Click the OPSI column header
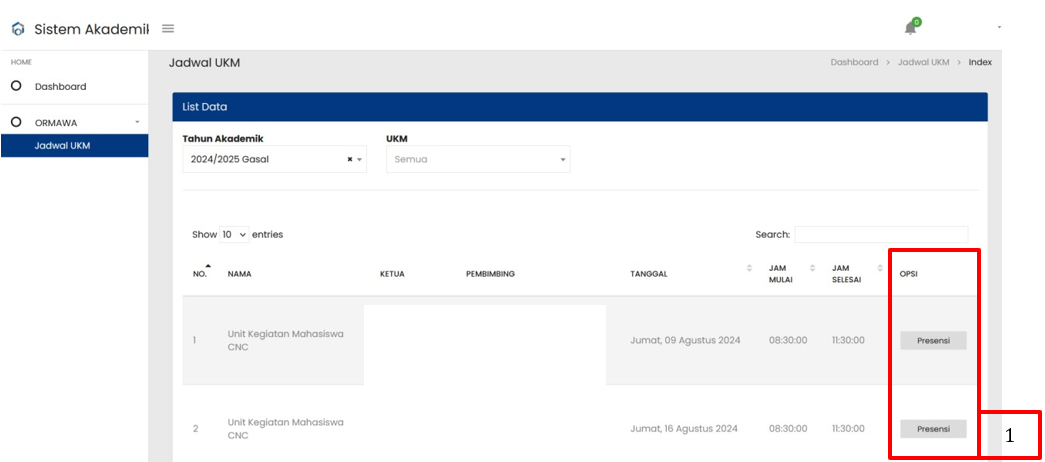Image resolution: width=1045 pixels, height=462 pixels. point(908,273)
